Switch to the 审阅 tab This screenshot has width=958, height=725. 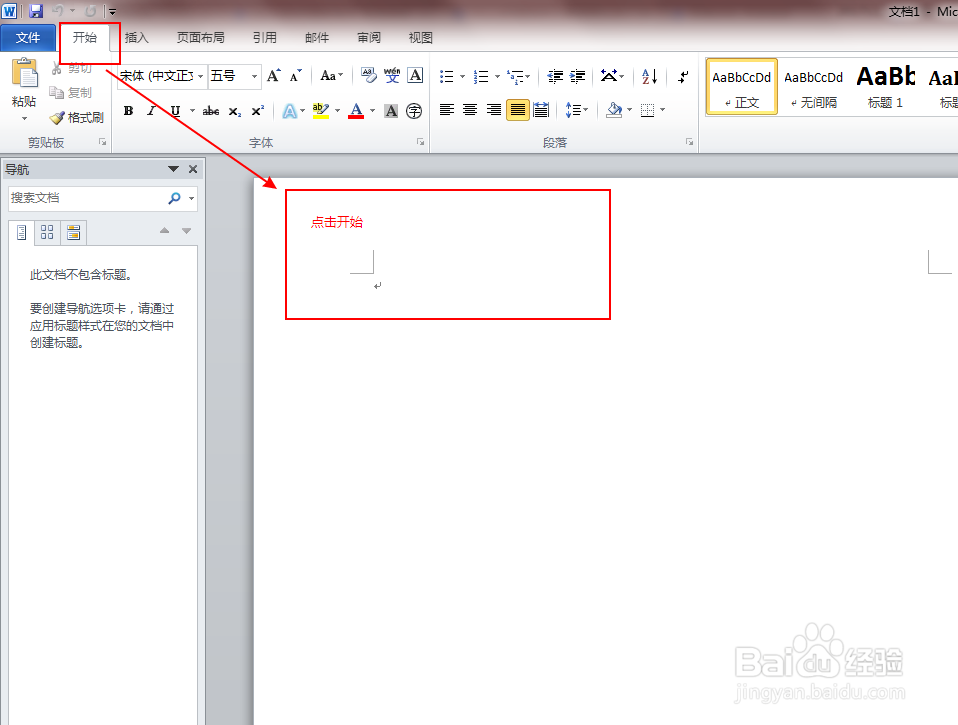369,38
